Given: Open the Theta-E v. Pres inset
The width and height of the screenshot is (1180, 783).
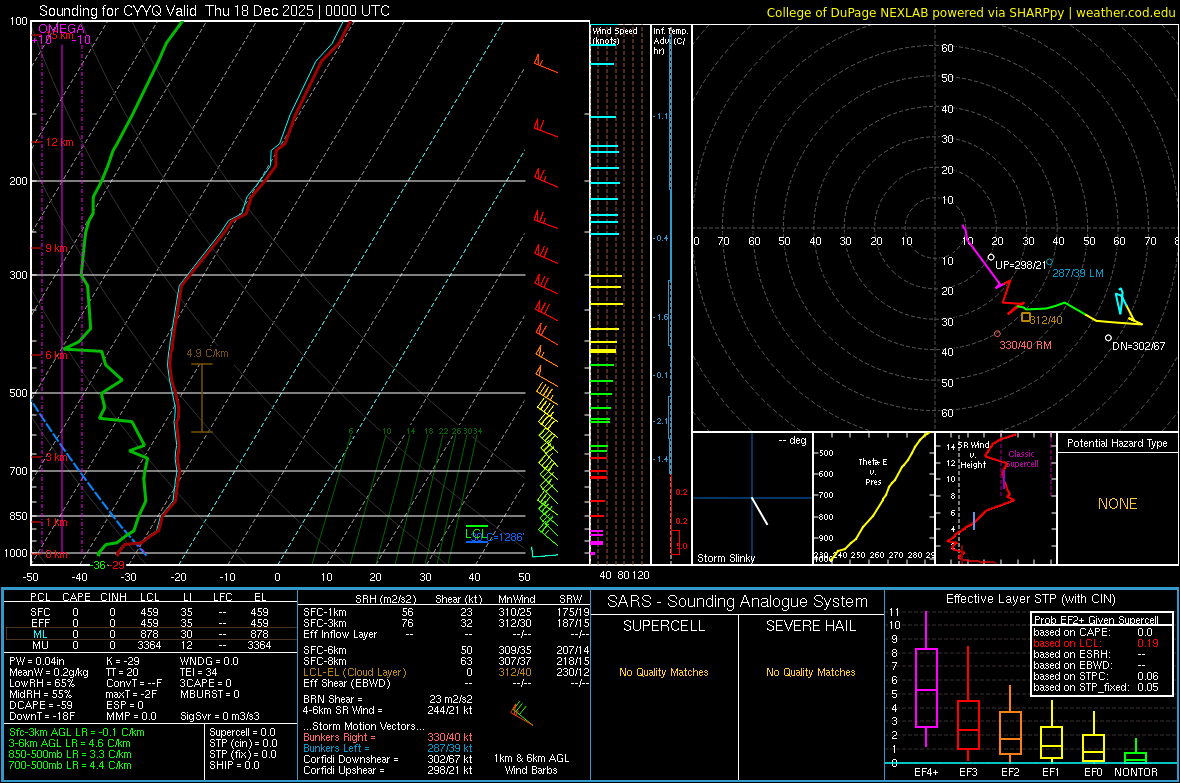Looking at the screenshot, I should 873,498.
